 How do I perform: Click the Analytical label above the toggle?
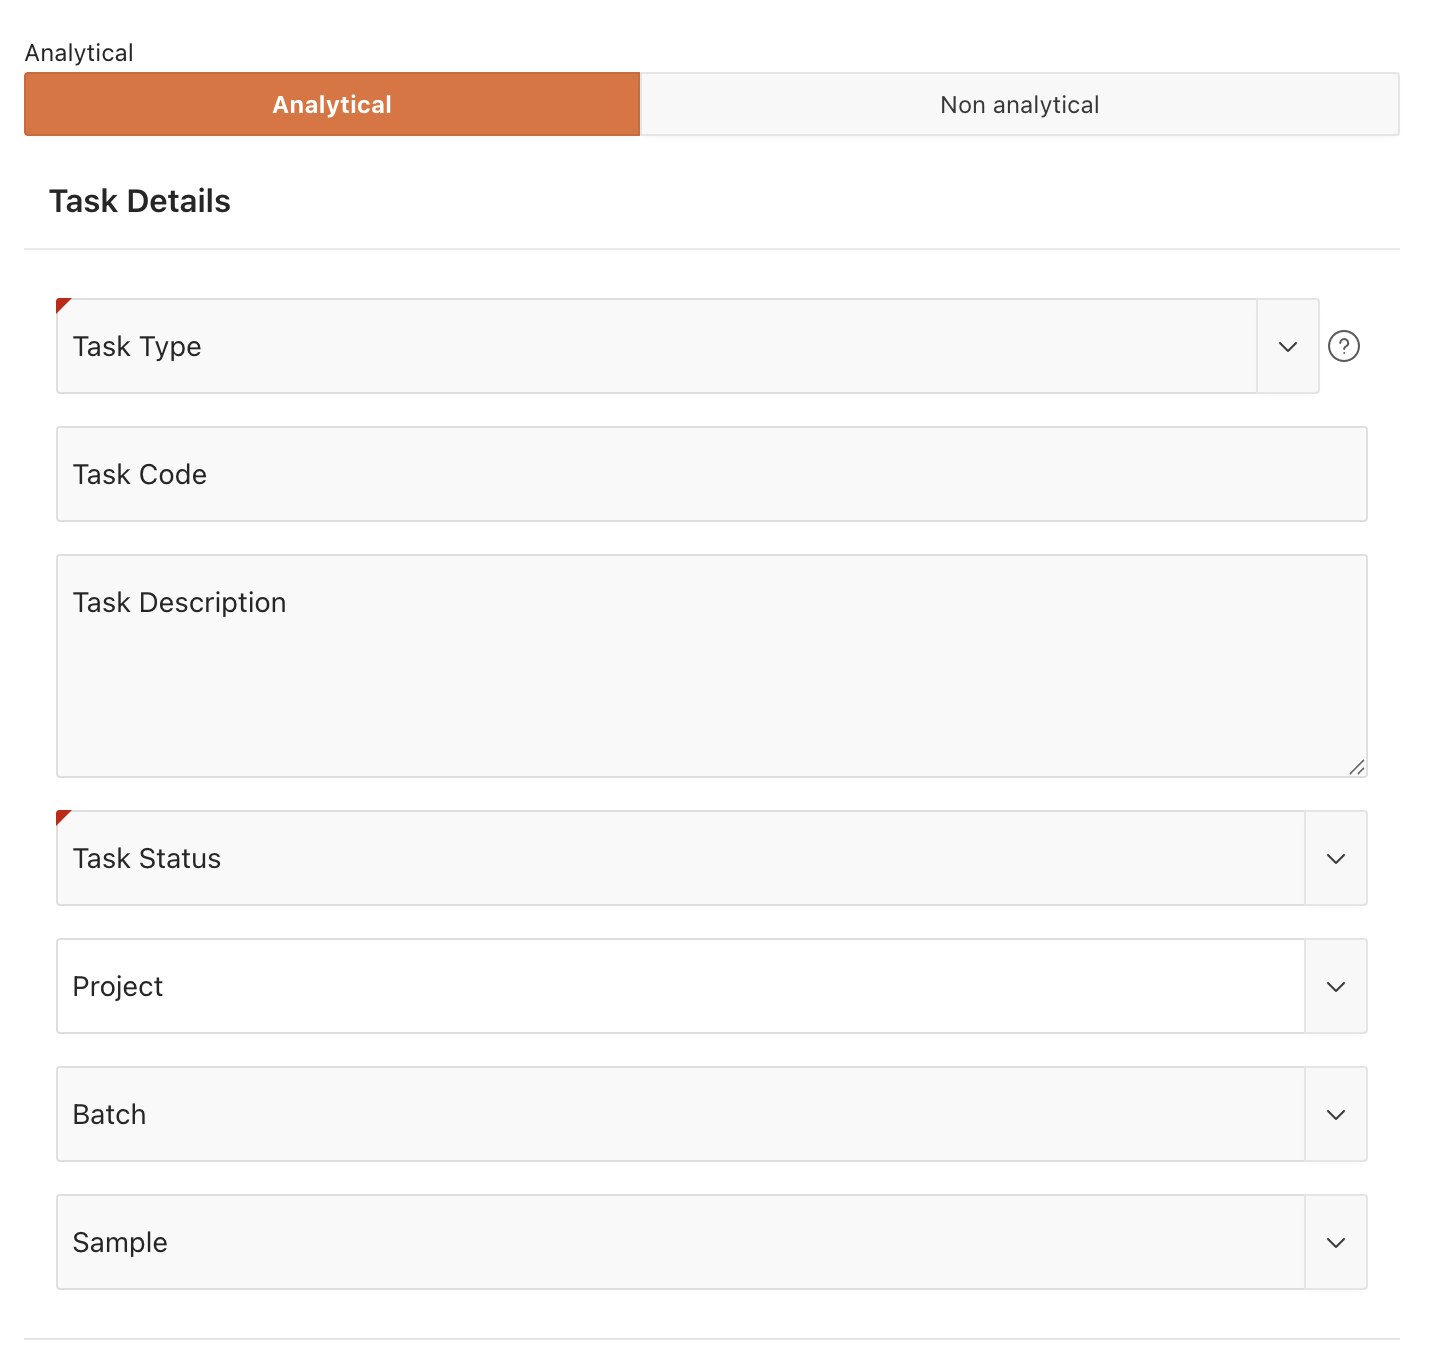point(79,53)
